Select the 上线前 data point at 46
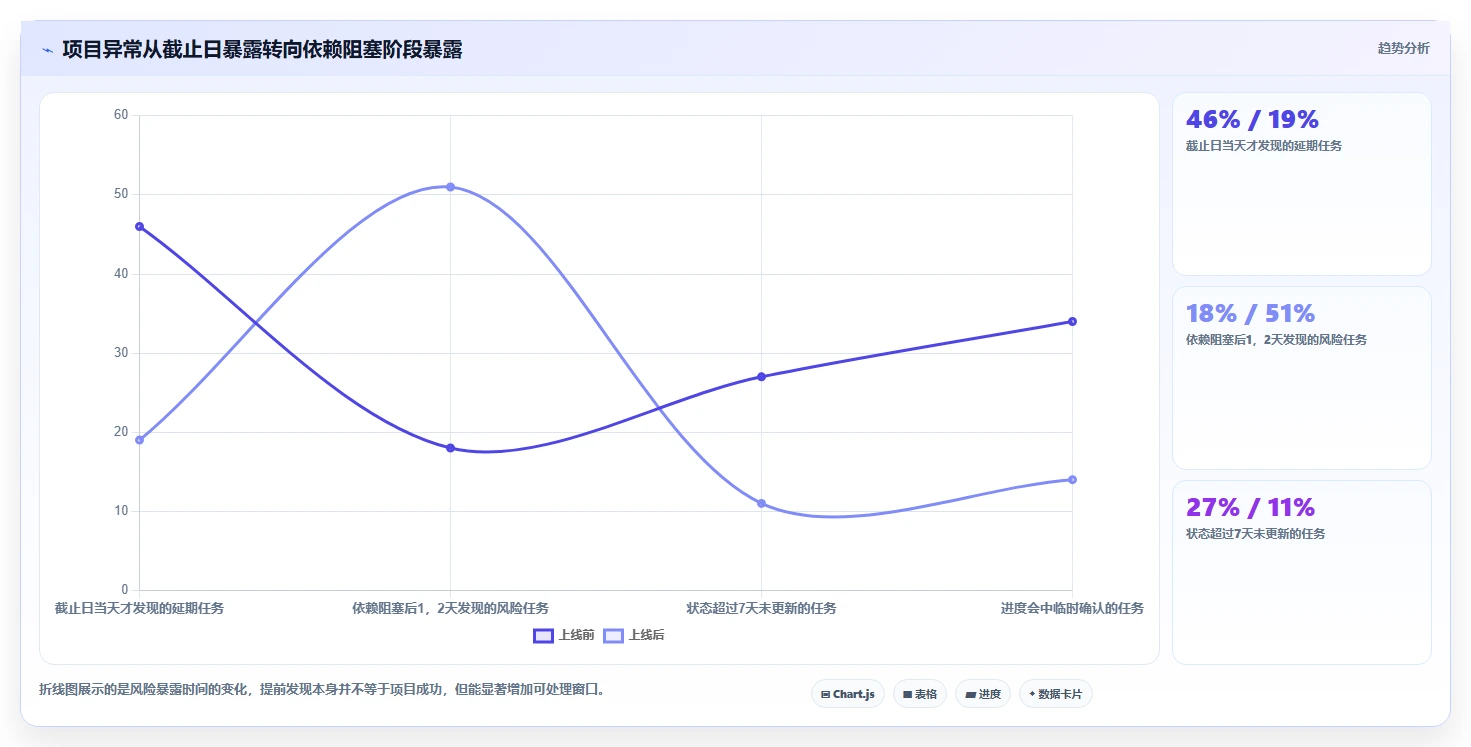 coord(139,226)
